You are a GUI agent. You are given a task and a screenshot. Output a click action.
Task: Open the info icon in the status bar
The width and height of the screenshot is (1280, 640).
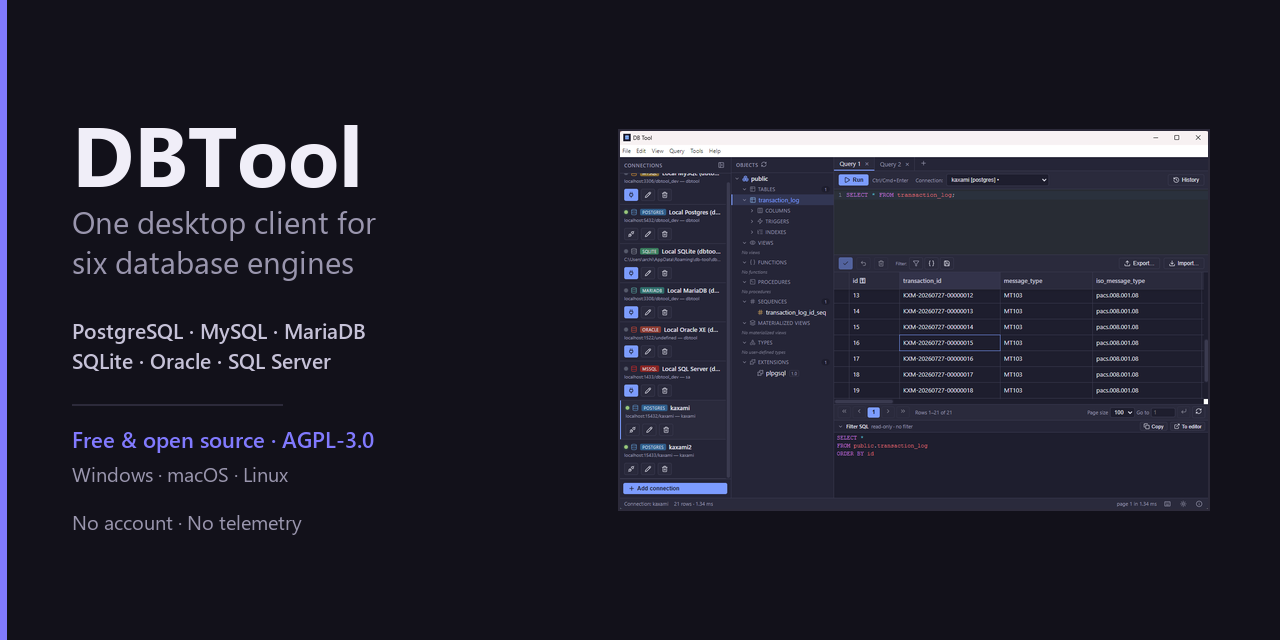point(1199,504)
